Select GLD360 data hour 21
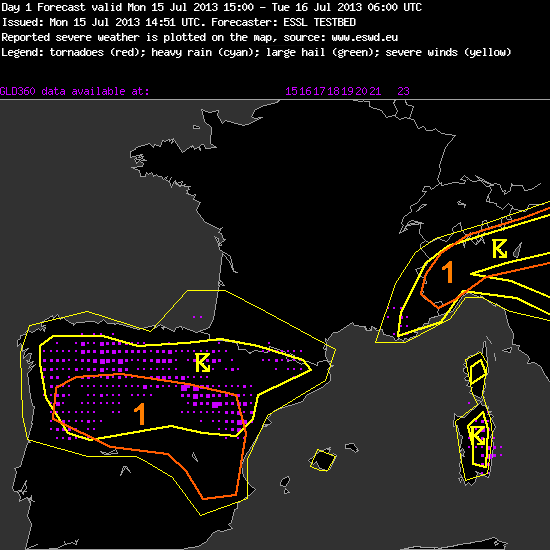 click(x=375, y=91)
